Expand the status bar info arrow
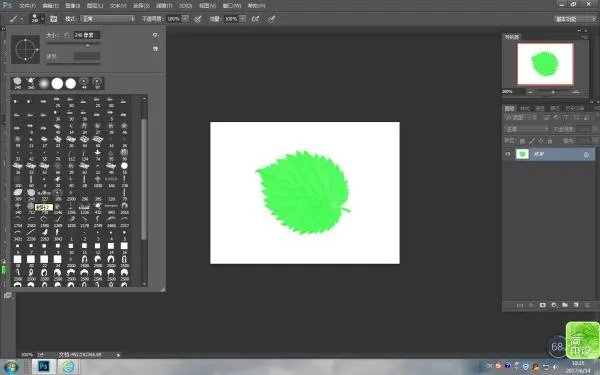Screen dimensions: 600x375 [118, 355]
